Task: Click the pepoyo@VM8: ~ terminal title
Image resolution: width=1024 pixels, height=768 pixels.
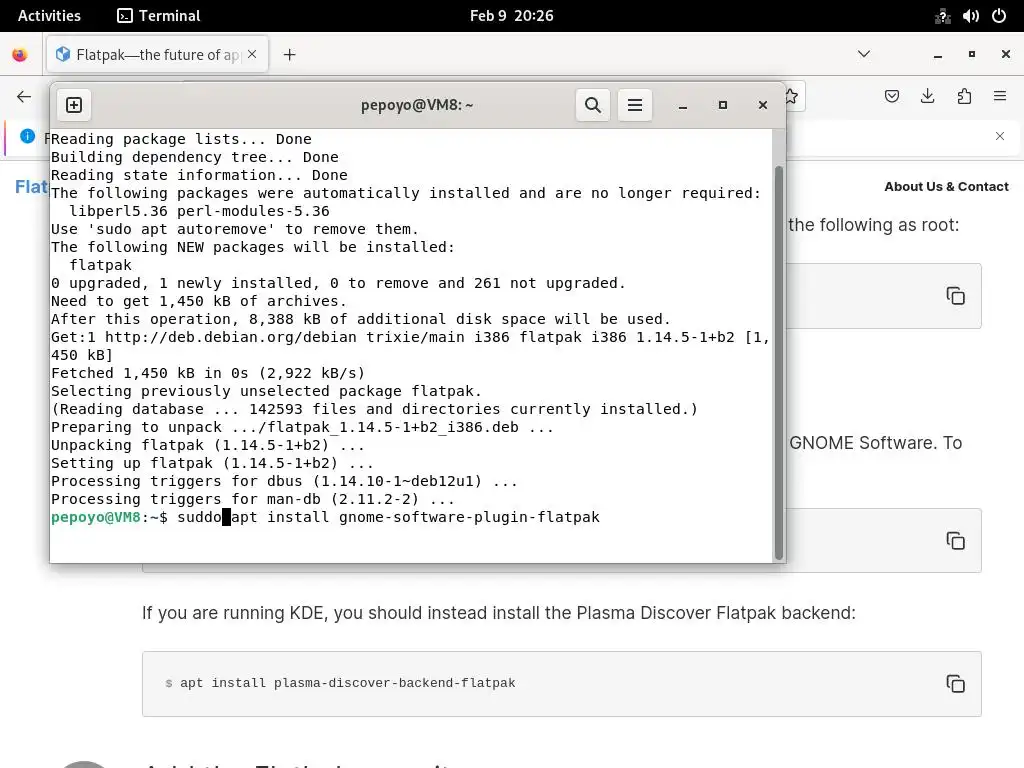Action: (x=417, y=105)
